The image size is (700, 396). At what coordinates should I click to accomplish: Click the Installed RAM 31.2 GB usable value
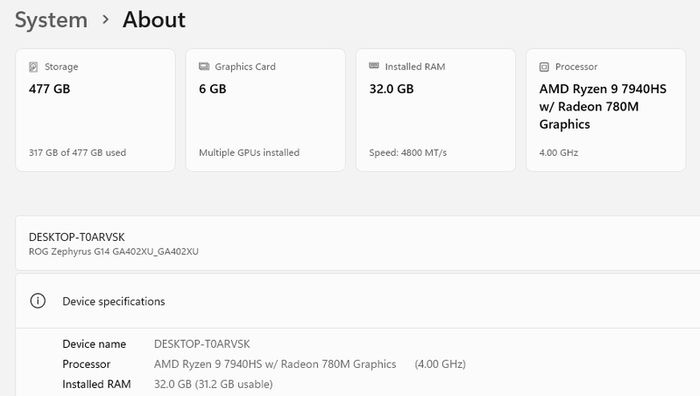point(213,384)
